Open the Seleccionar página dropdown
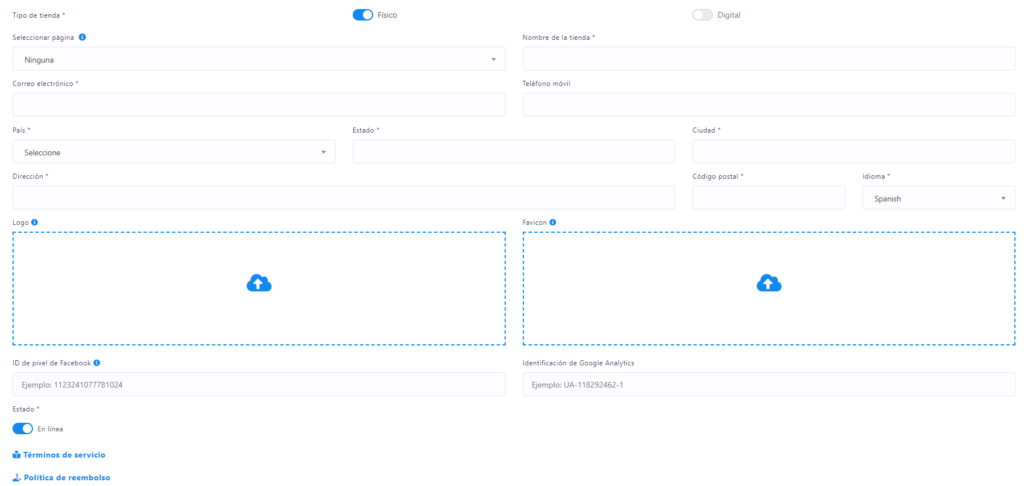1024x486 pixels. coord(259,59)
